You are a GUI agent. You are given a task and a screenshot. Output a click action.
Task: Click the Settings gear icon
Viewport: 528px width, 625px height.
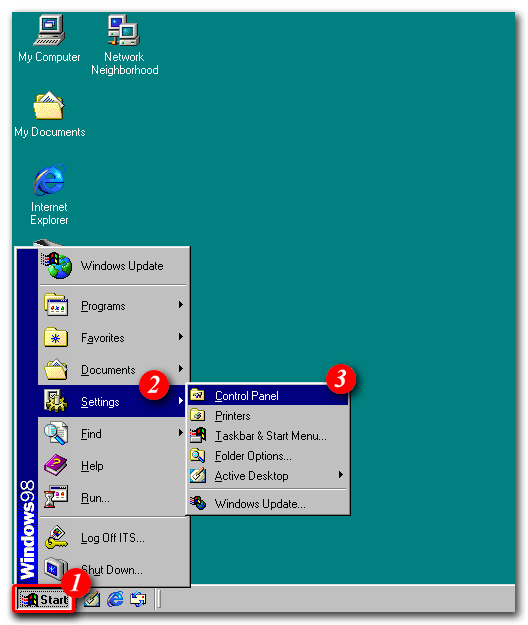click(x=56, y=401)
